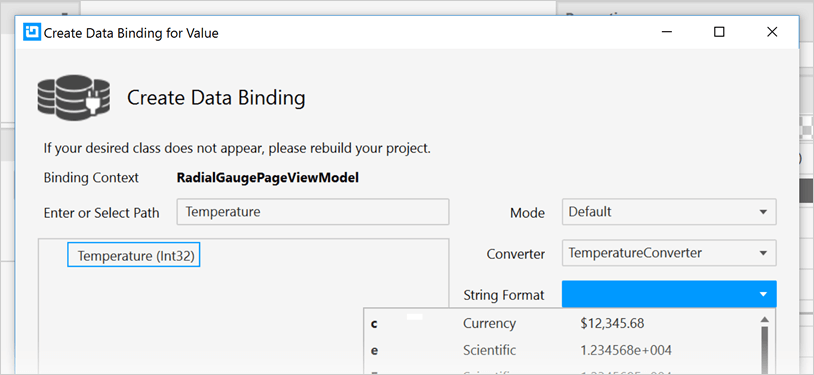Click the Binding Context label
814x375 pixels.
click(x=91, y=178)
